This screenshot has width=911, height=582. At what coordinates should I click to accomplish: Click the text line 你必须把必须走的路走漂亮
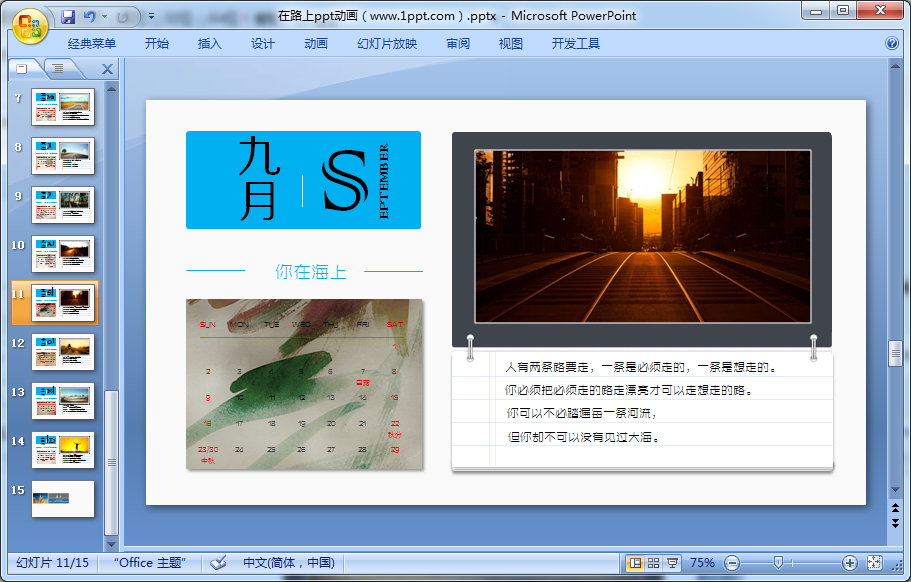point(629,390)
